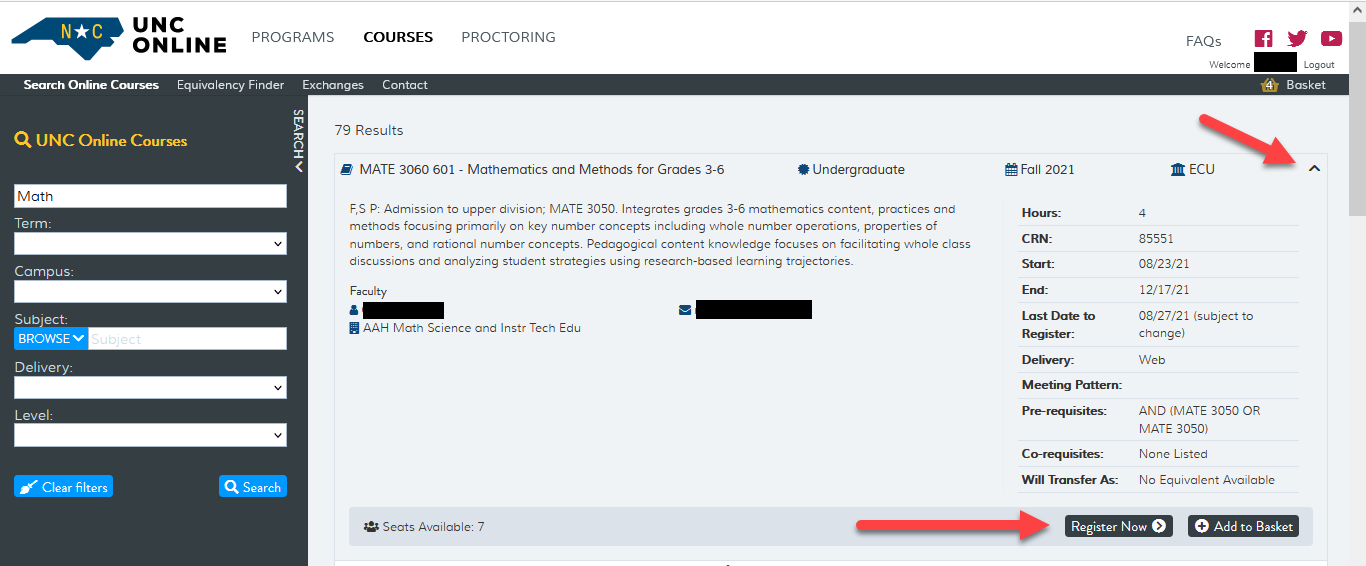Go to the Programs menu
The width and height of the screenshot is (1366, 566).
coord(292,37)
